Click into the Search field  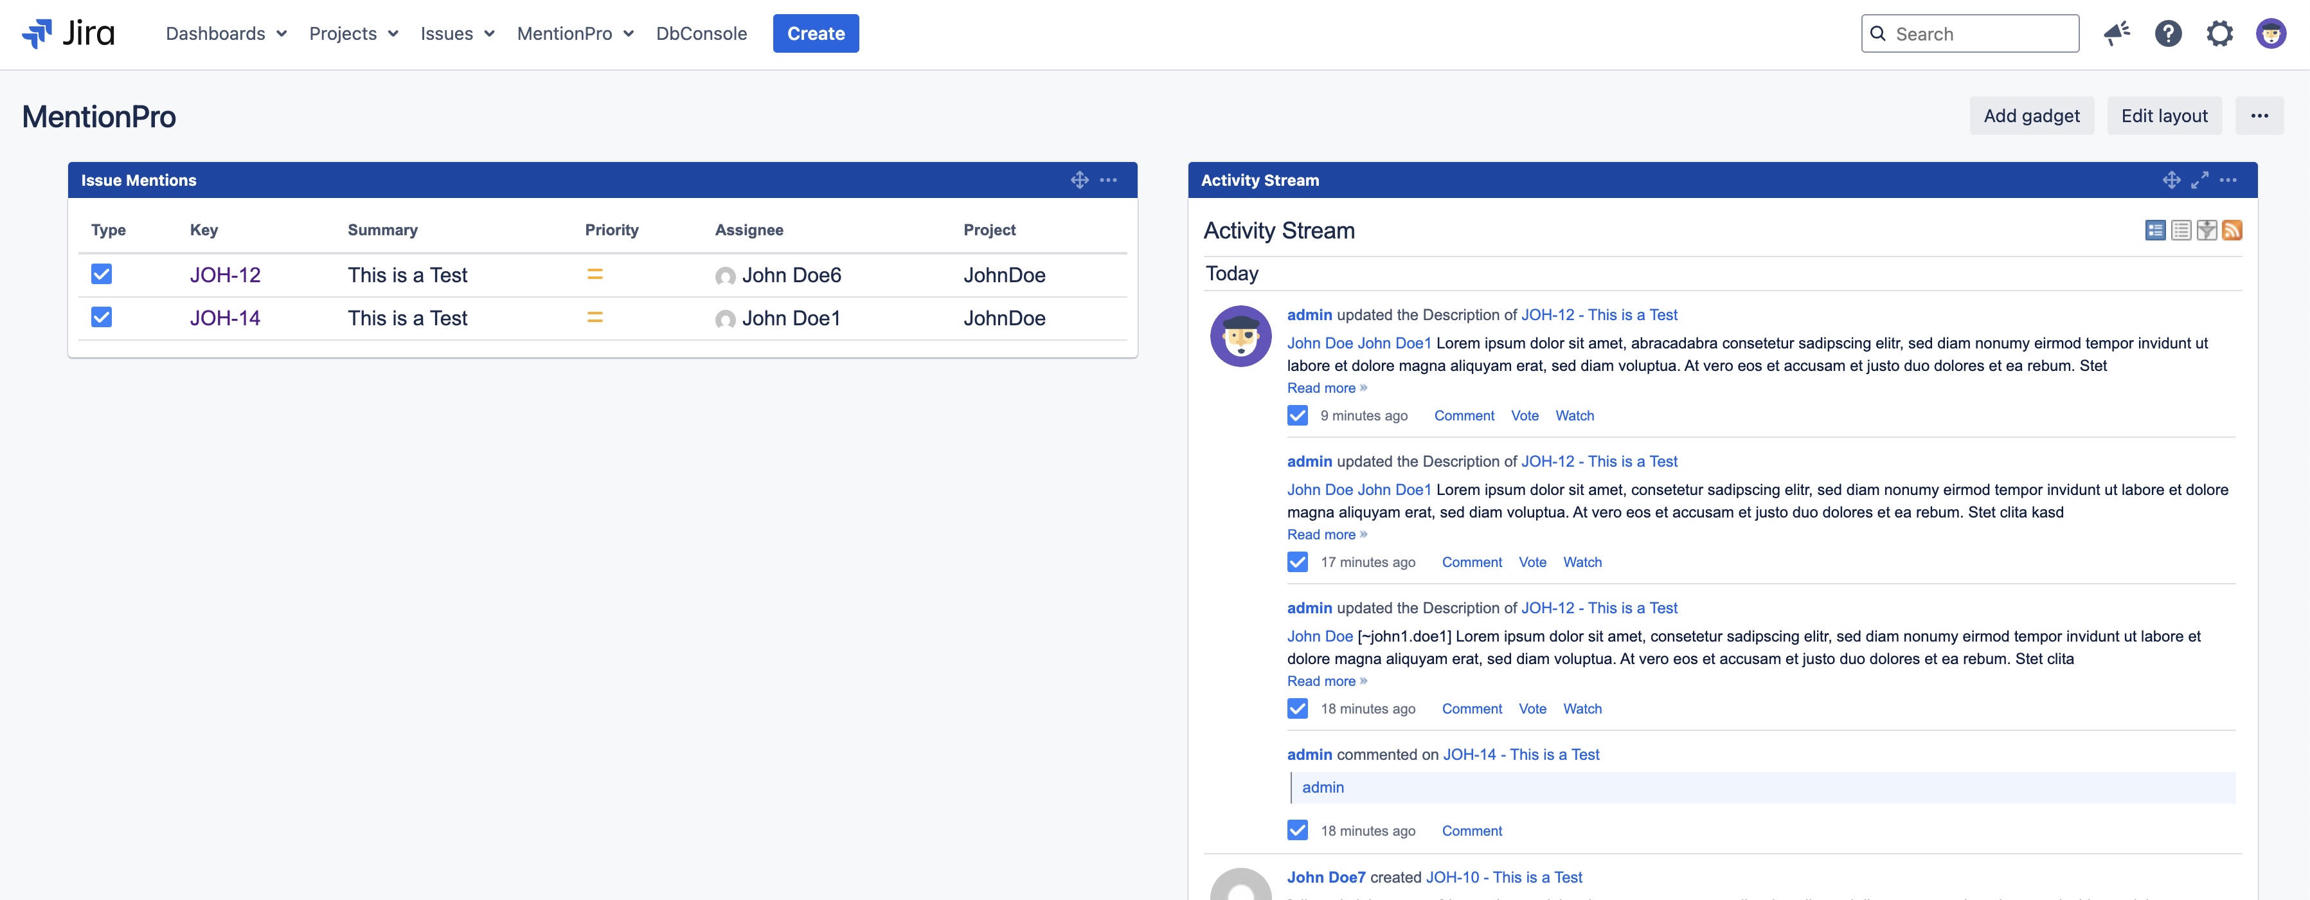click(x=1970, y=33)
